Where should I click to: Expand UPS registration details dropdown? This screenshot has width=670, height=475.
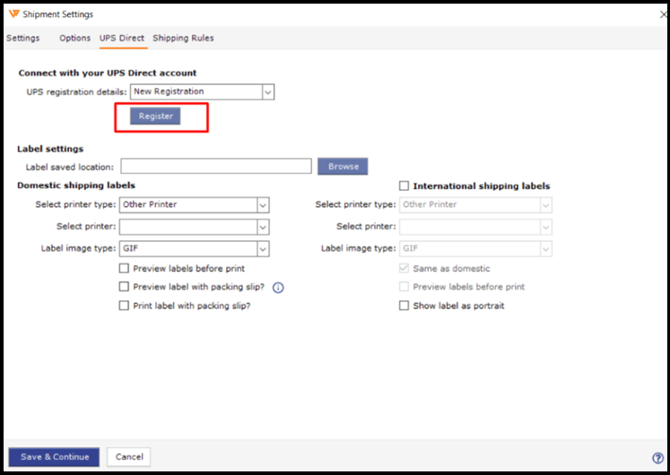click(x=267, y=92)
